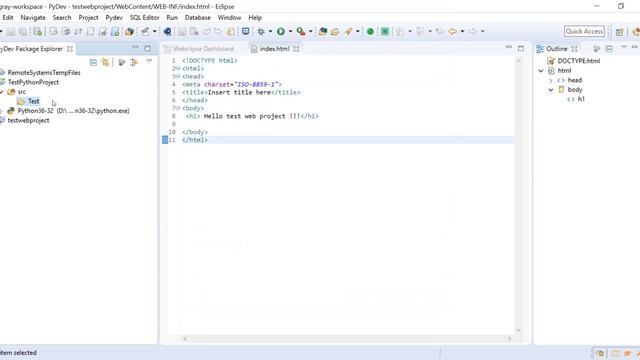640x360 pixels.
Task: Click the Save toolbar icon
Action: coord(11,32)
